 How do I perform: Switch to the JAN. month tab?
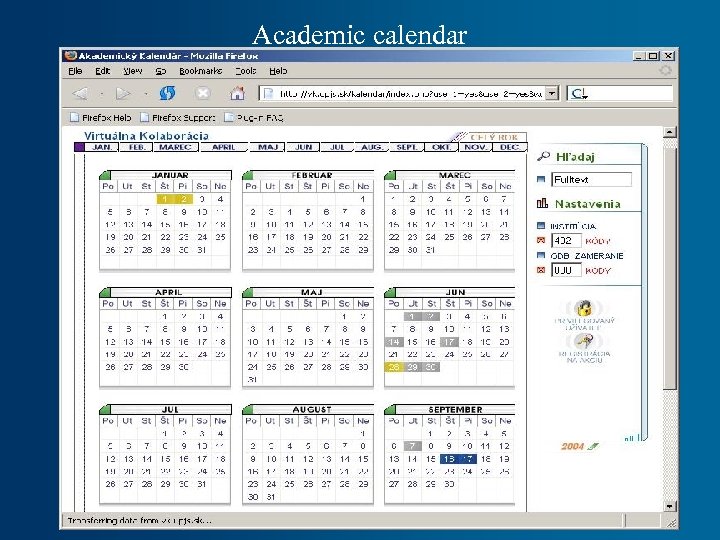[x=102, y=147]
